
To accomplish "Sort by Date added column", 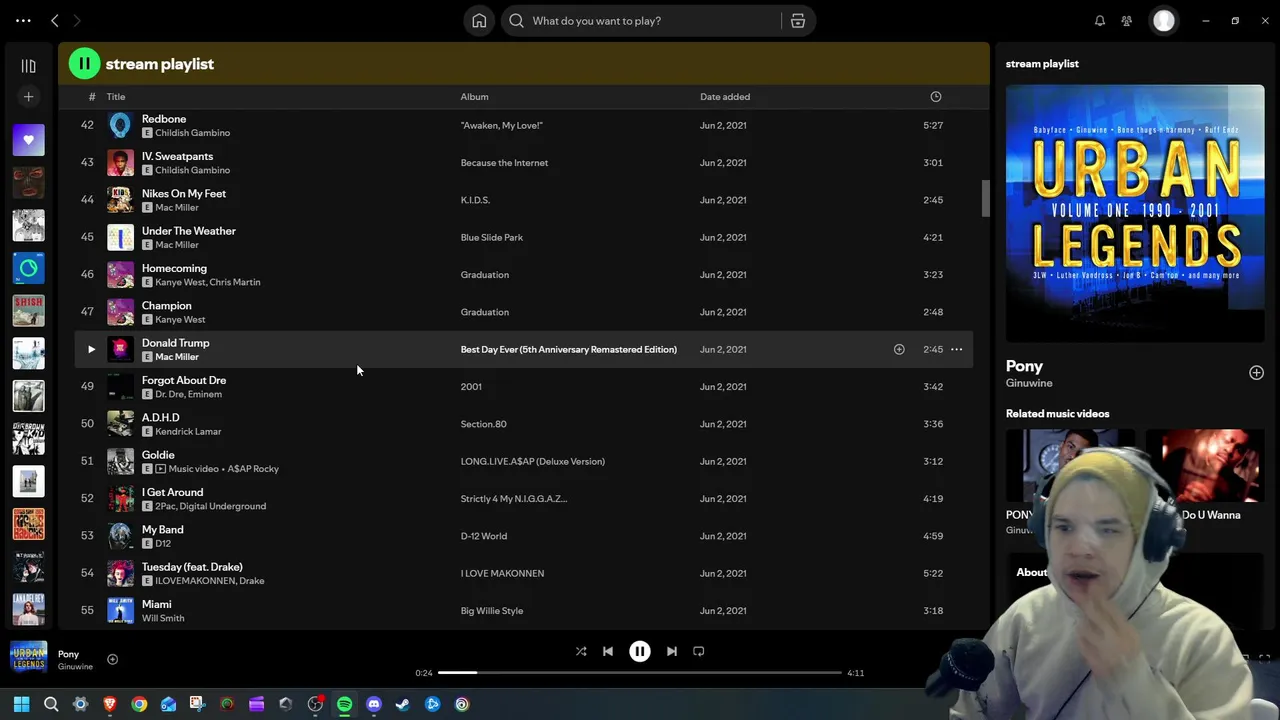I will click(725, 97).
